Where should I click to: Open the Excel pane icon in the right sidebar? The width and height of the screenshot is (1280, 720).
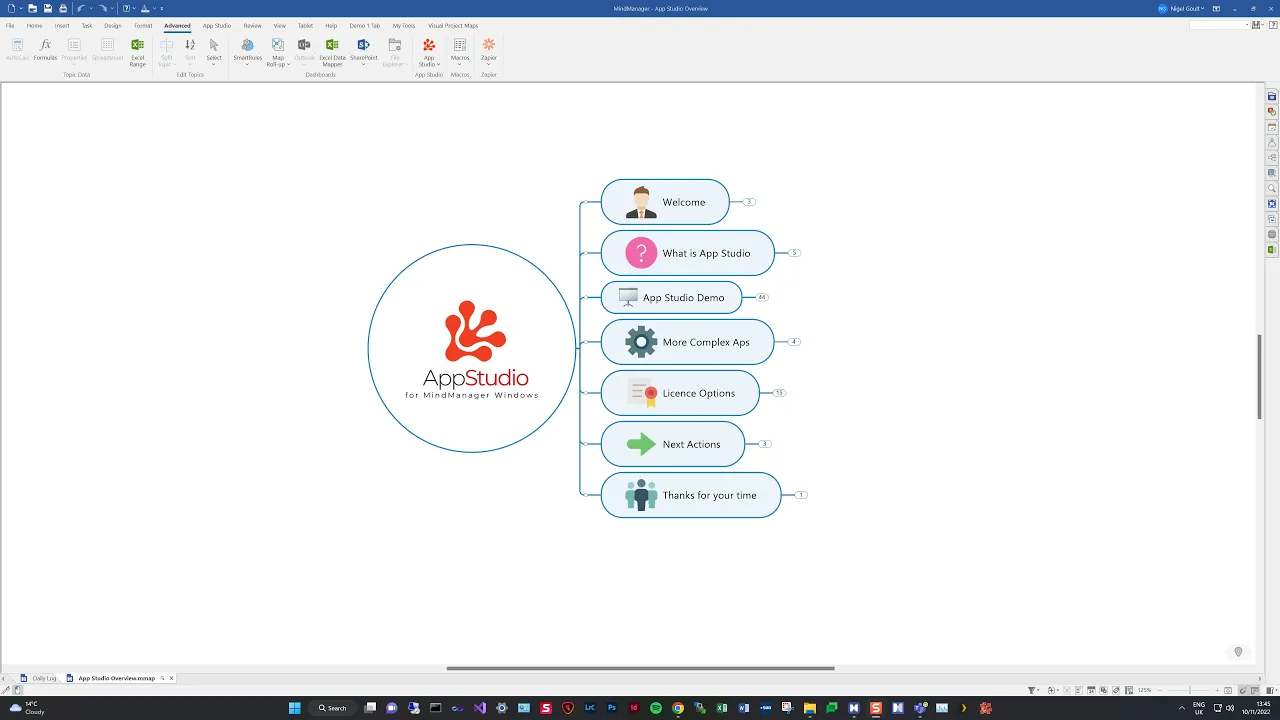tap(1272, 250)
